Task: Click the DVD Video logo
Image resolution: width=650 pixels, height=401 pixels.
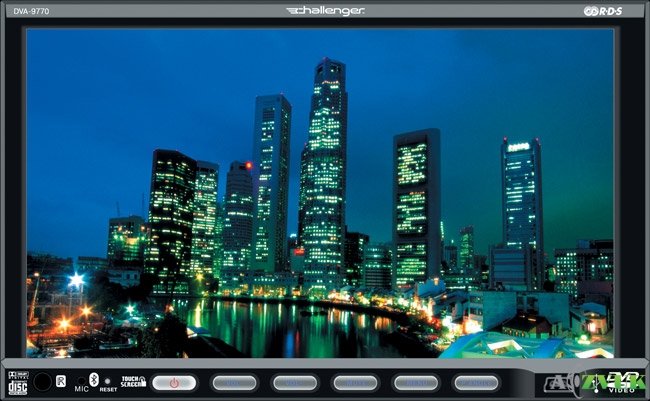Action: click(622, 382)
